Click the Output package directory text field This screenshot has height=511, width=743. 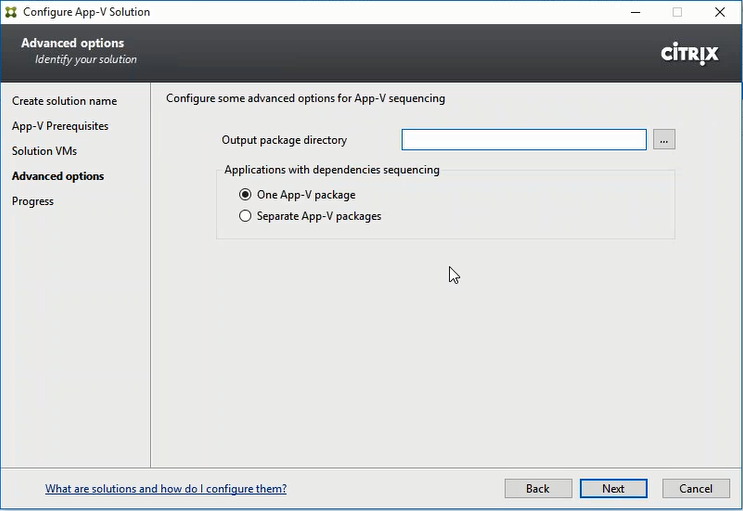[524, 140]
